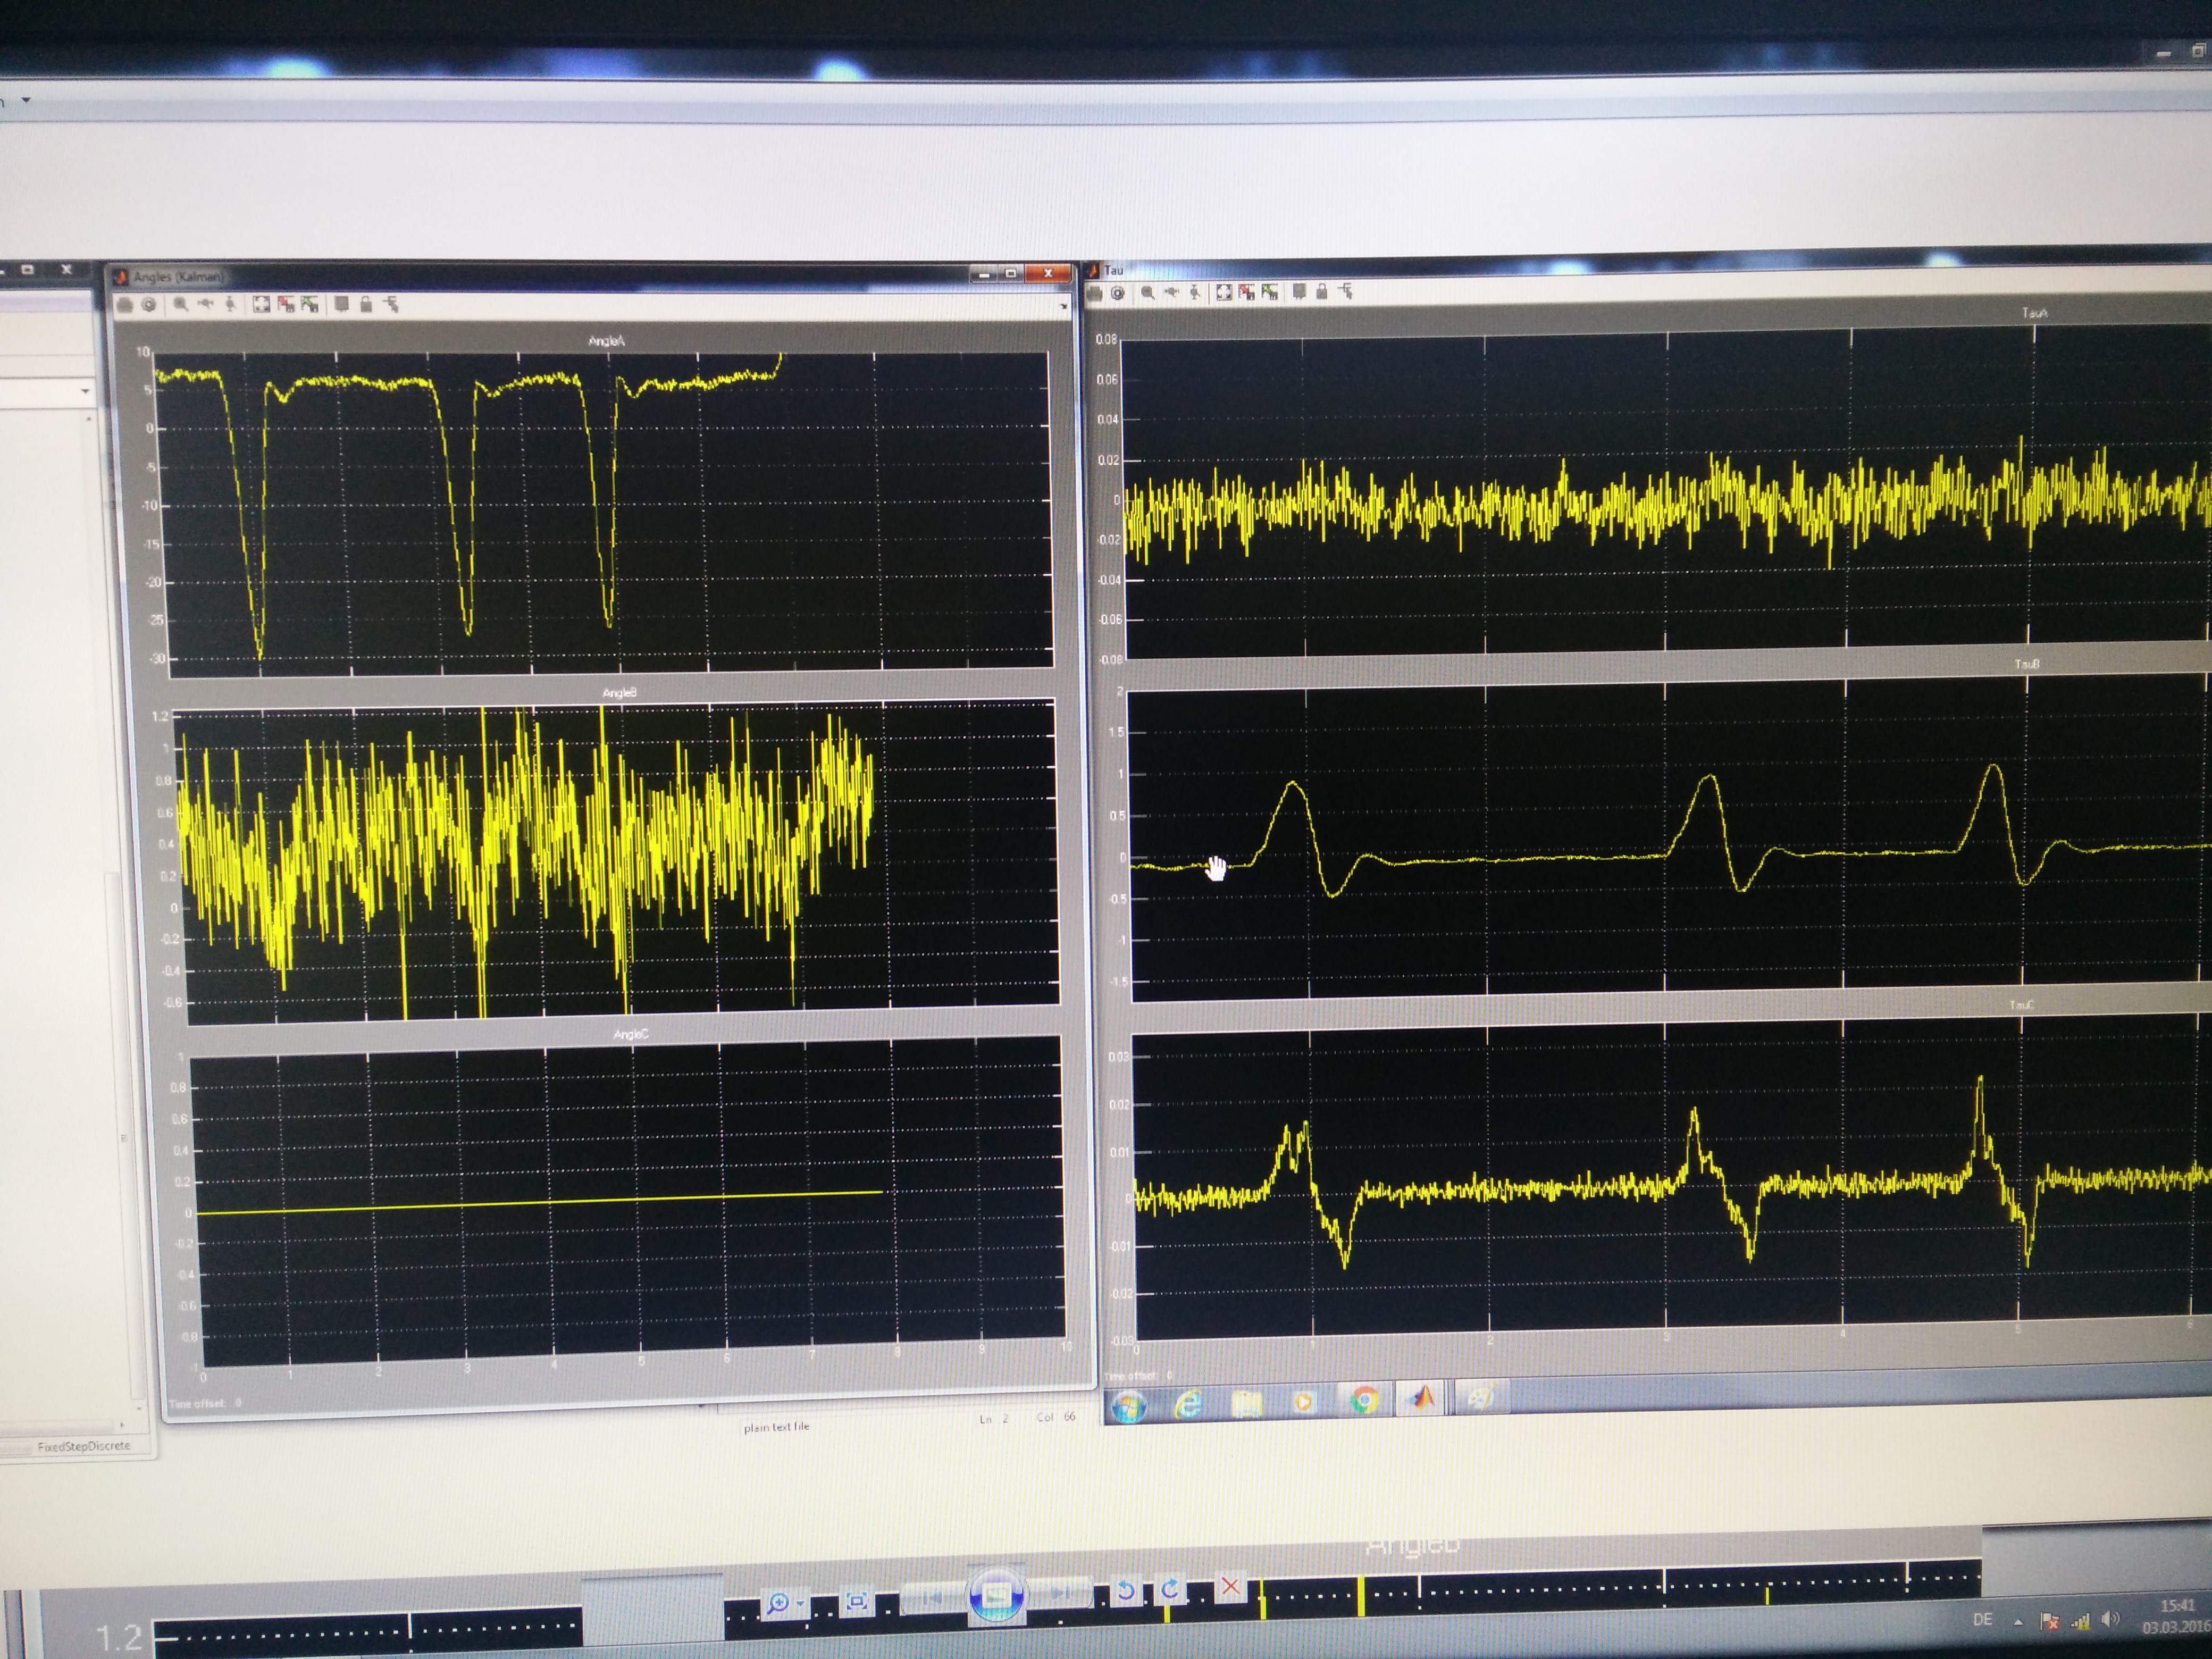This screenshot has height=1659, width=2212.
Task: Restore saved axes settings in Tau scope
Action: click(x=1270, y=292)
